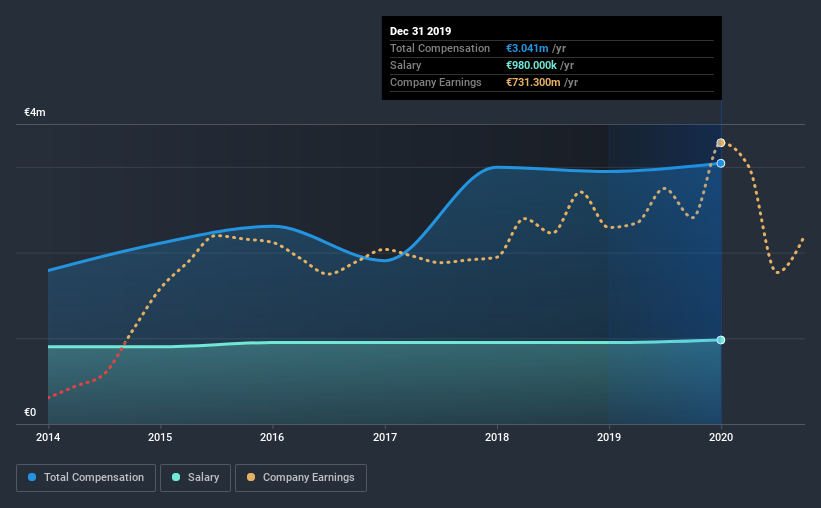Screen dimensions: 821x508
Task: Click the 2014 x-axis label
Action: [x=48, y=437]
